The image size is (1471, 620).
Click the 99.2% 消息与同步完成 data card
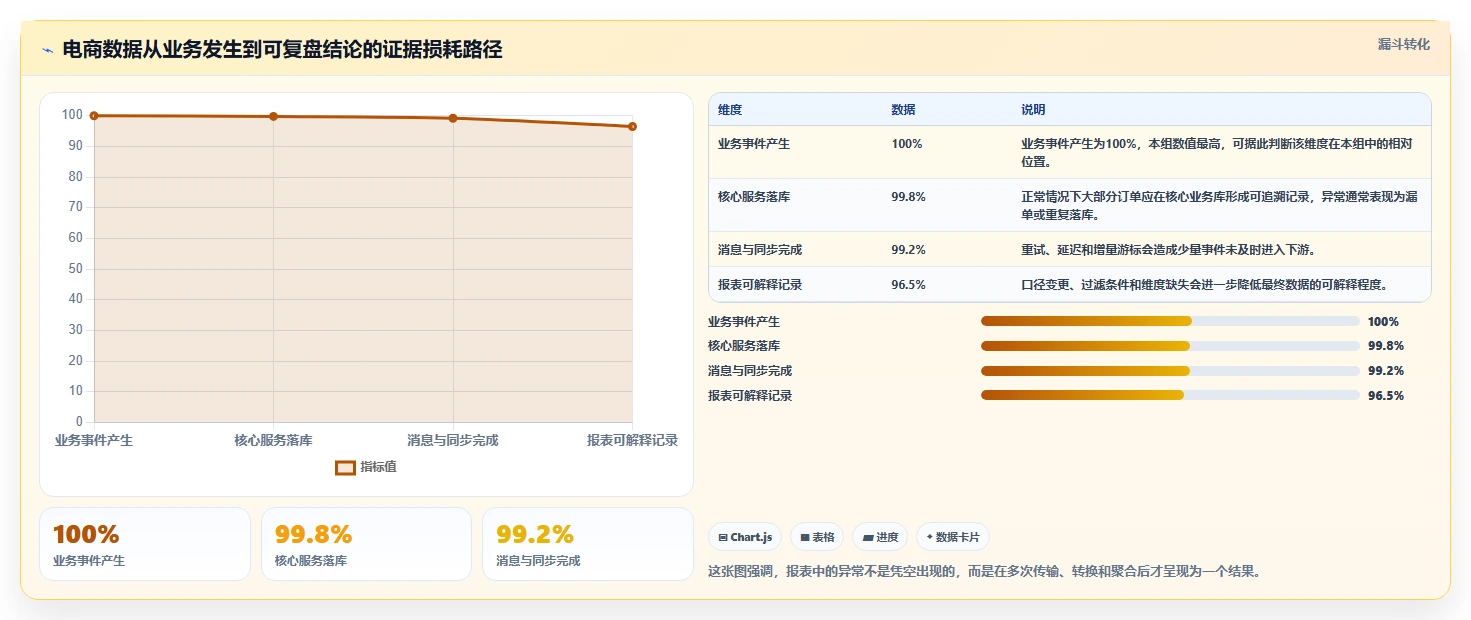point(588,544)
